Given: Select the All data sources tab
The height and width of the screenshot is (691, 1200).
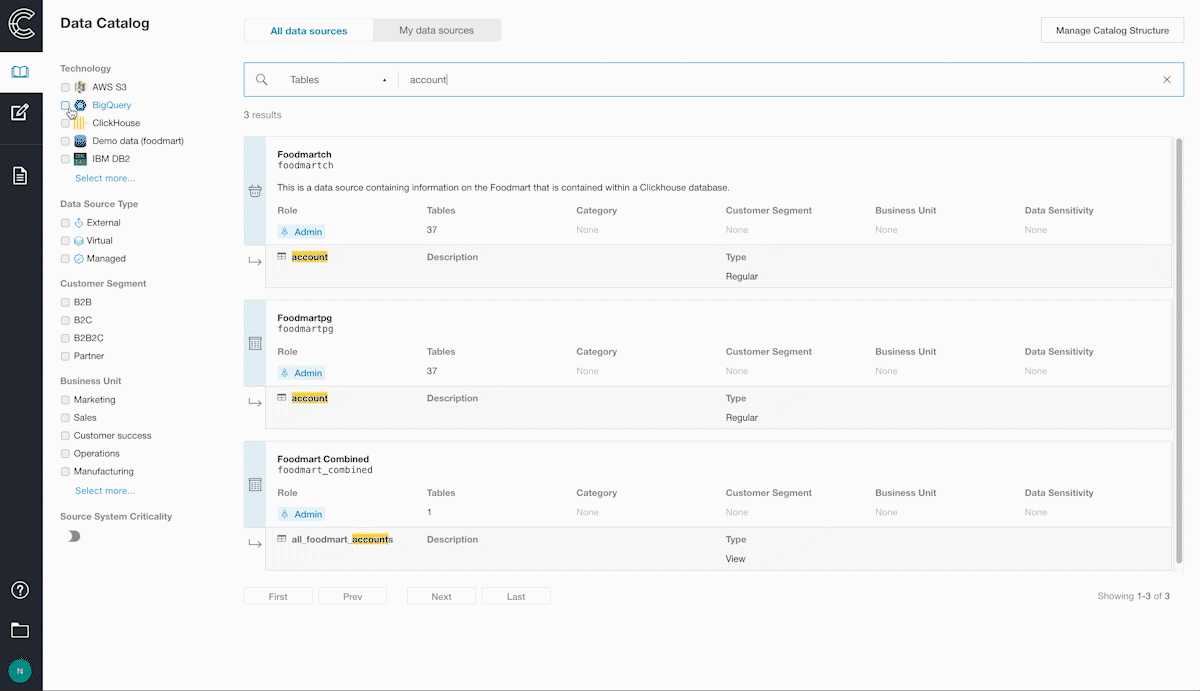Looking at the screenshot, I should pos(309,31).
